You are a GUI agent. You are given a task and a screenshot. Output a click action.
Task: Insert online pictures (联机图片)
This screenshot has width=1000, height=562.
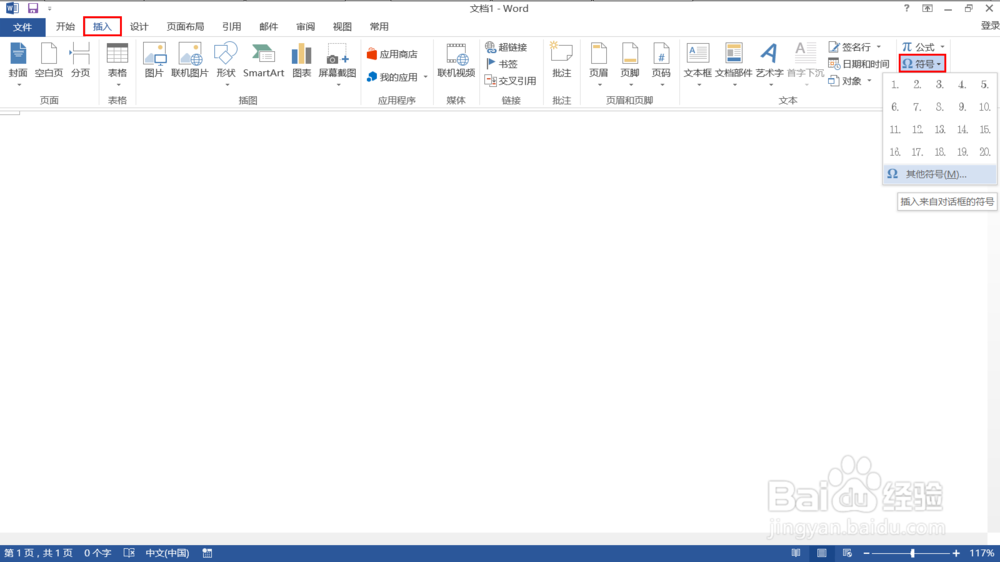click(190, 61)
